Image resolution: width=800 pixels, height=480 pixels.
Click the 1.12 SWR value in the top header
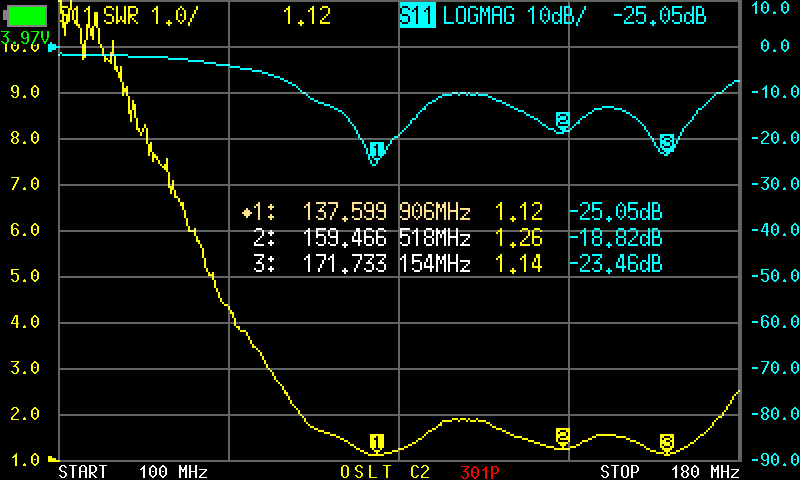(x=307, y=17)
